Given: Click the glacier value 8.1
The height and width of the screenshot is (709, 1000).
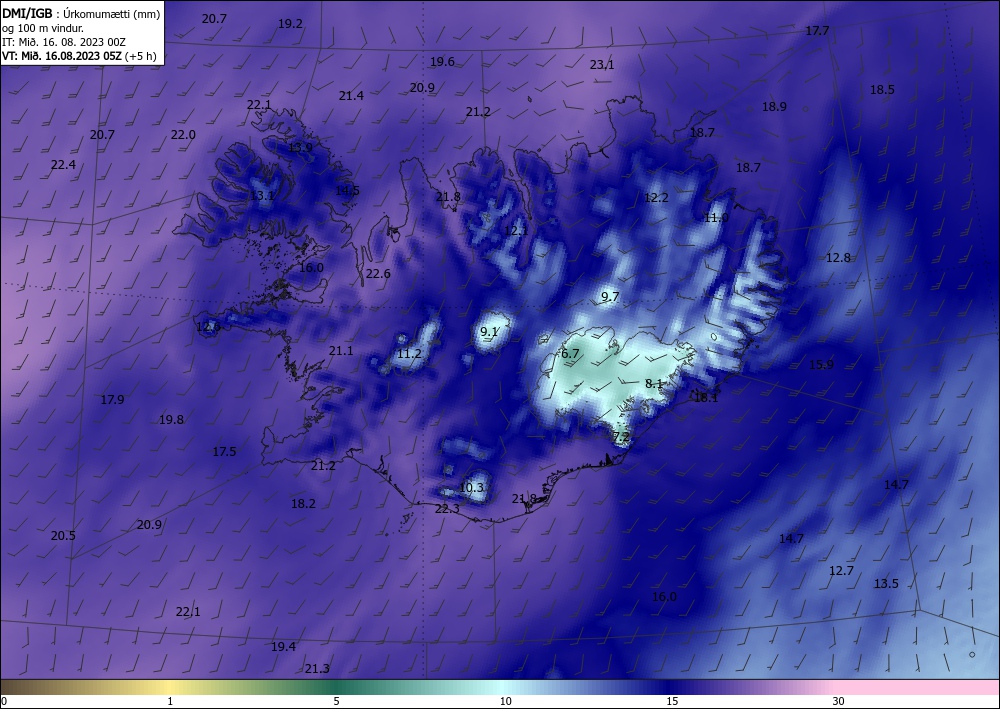Looking at the screenshot, I should pos(654,384).
